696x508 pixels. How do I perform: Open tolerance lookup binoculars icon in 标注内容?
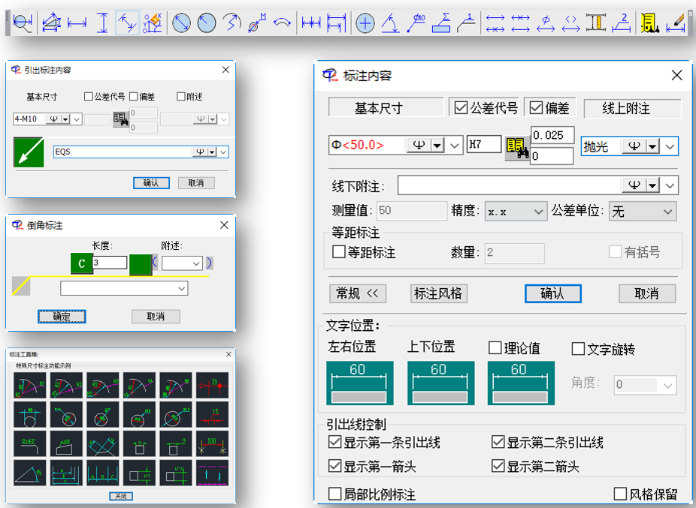coord(516,146)
